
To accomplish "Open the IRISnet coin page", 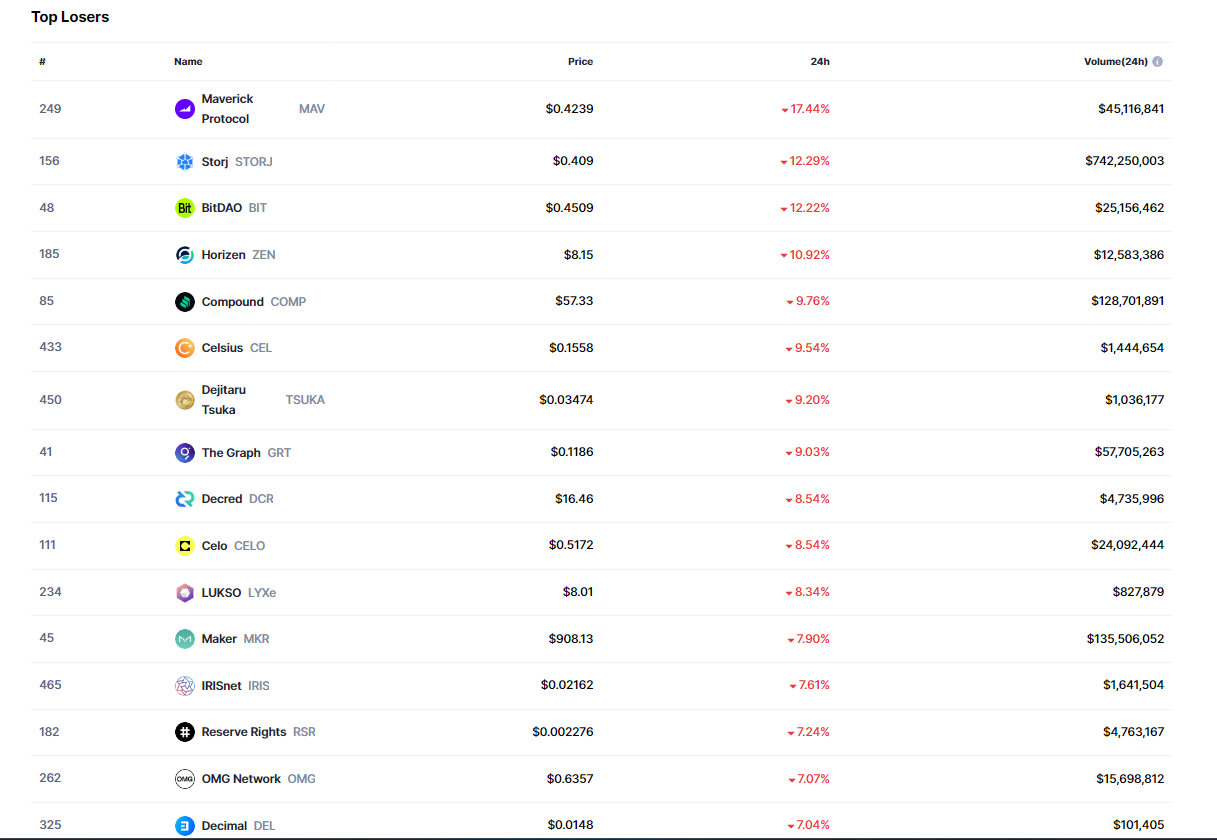I will 221,686.
